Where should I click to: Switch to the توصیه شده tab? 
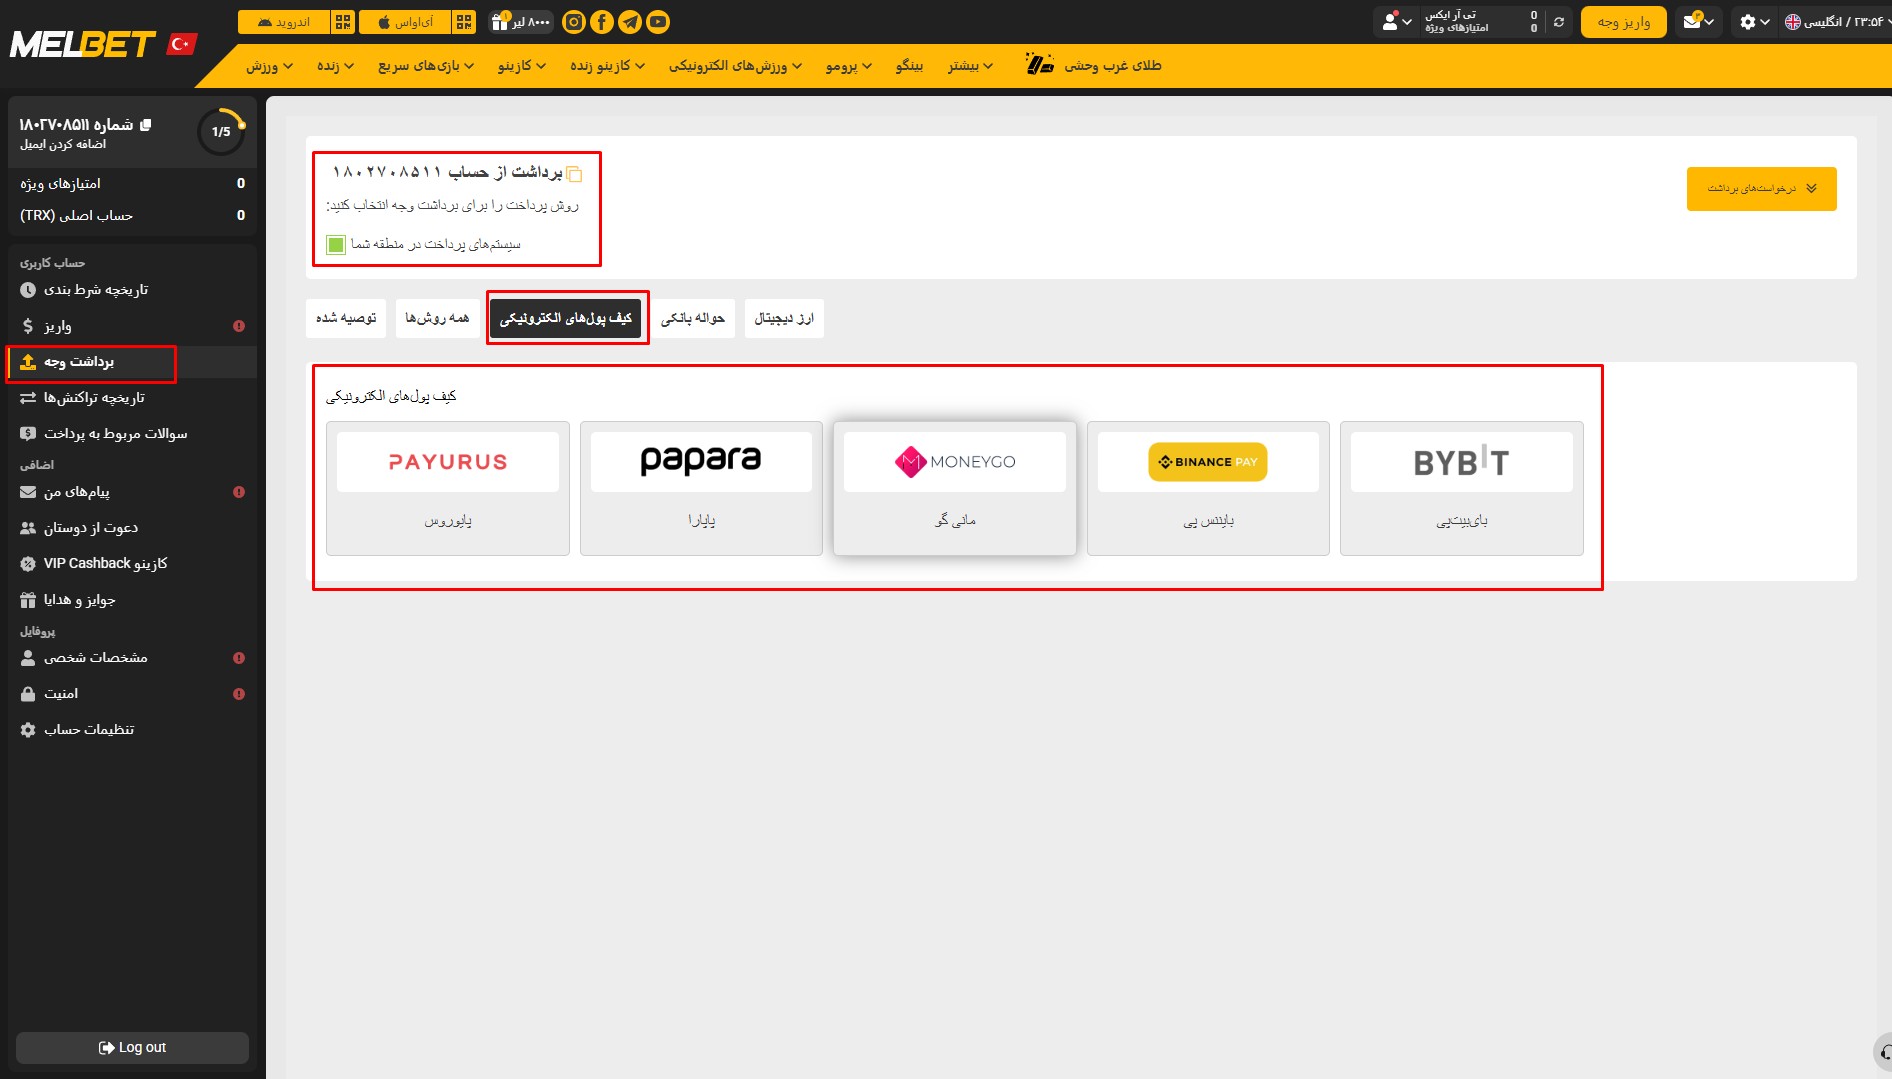coord(346,319)
